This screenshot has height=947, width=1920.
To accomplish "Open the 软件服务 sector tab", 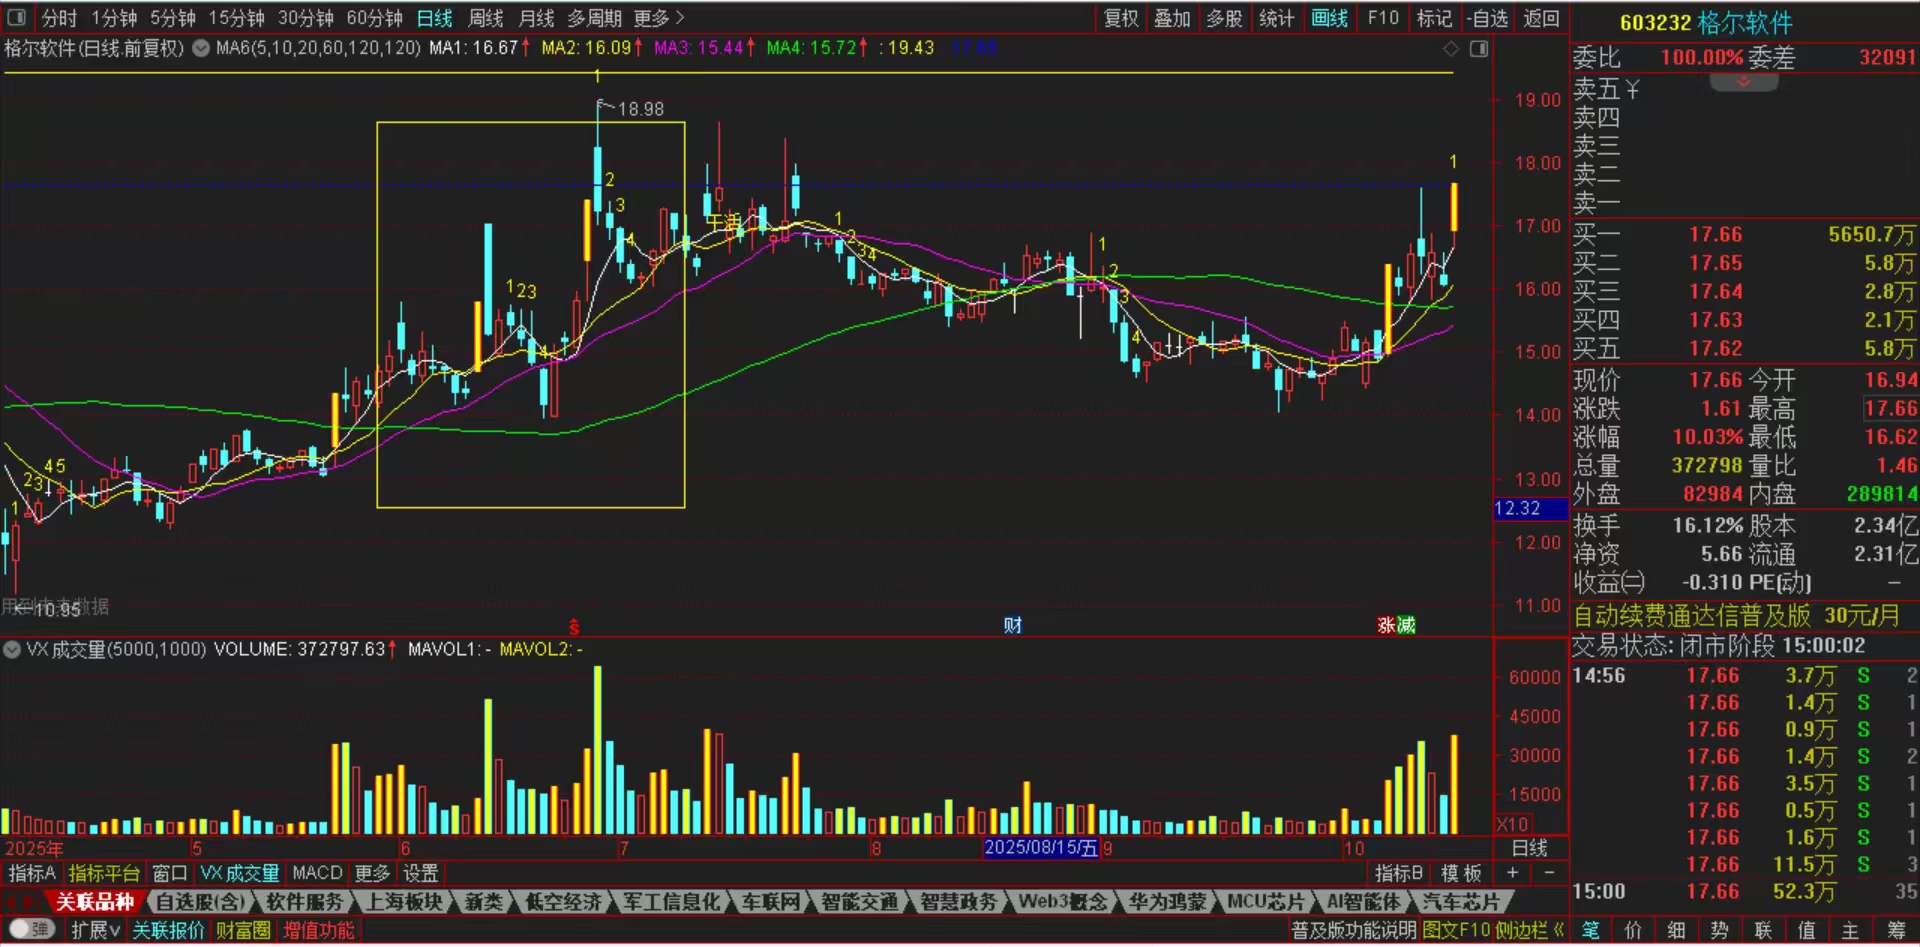I will [x=304, y=902].
